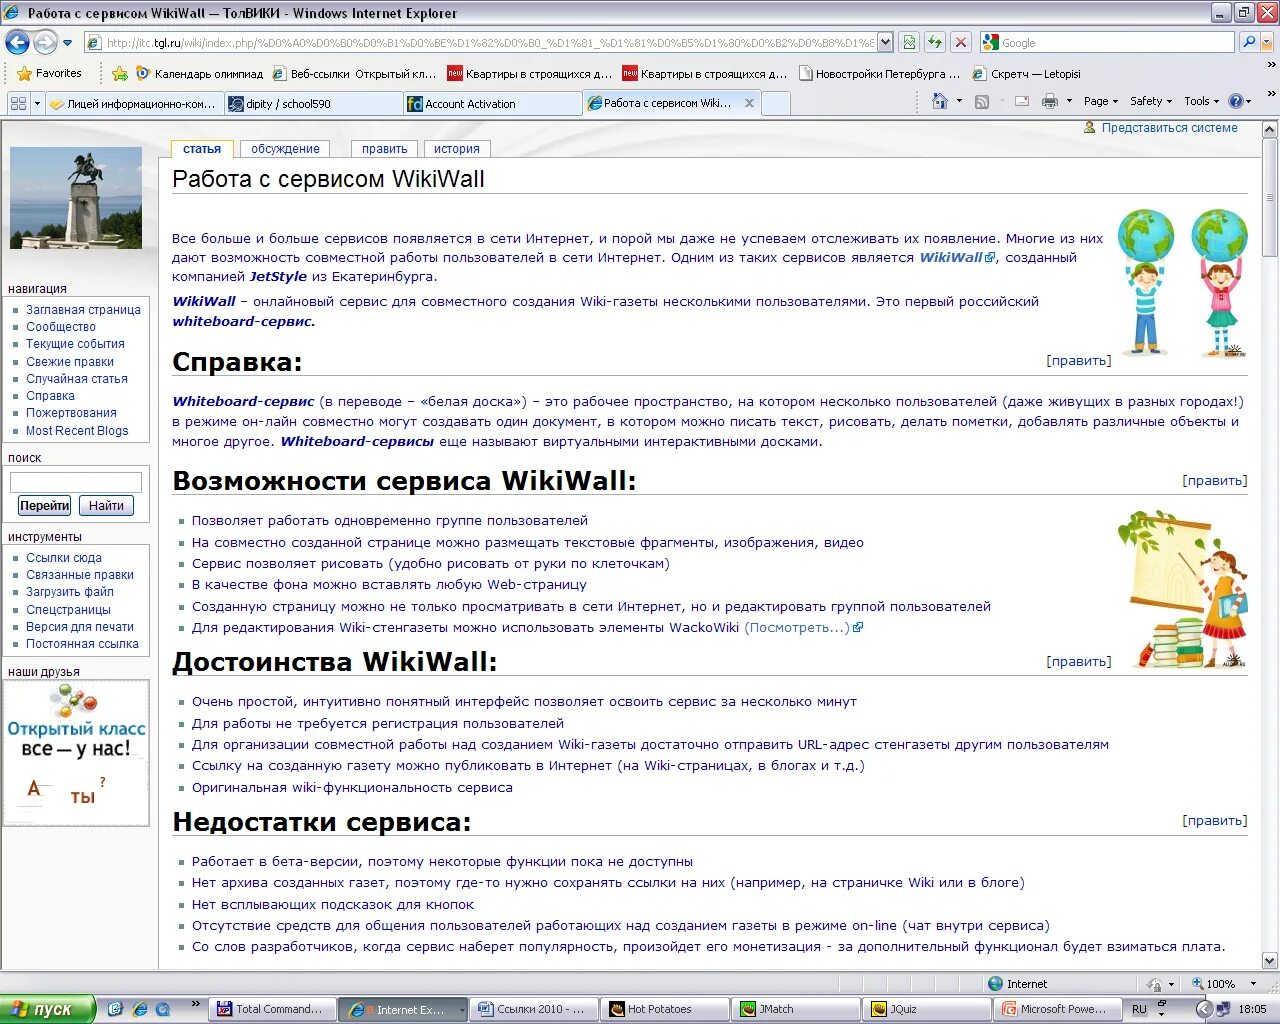Screen dimensions: 1280x1024
Task: Click the Home page icon
Action: [x=939, y=101]
